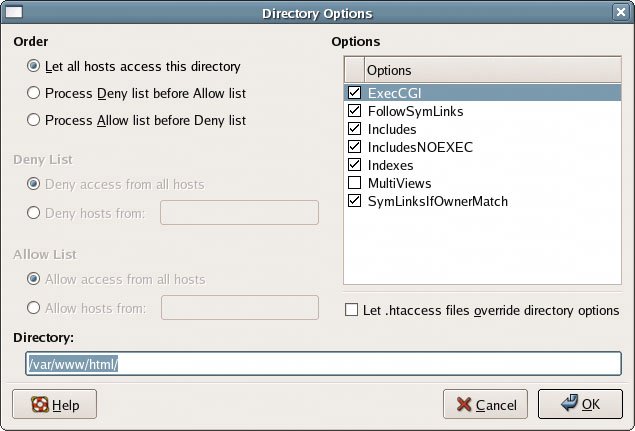Screen dimensions: 635x431
Task: Select Let all hosts access this directory
Action: (35, 67)
